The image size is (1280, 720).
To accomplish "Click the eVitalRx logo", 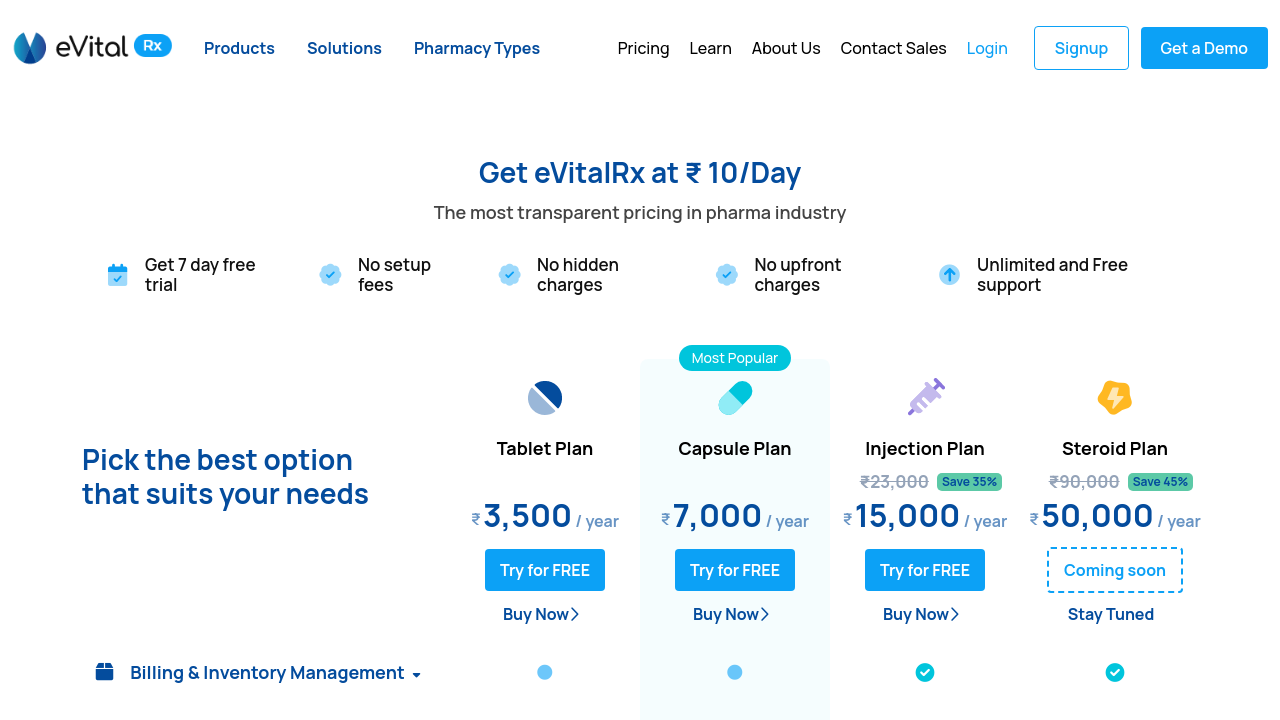I will tap(92, 47).
